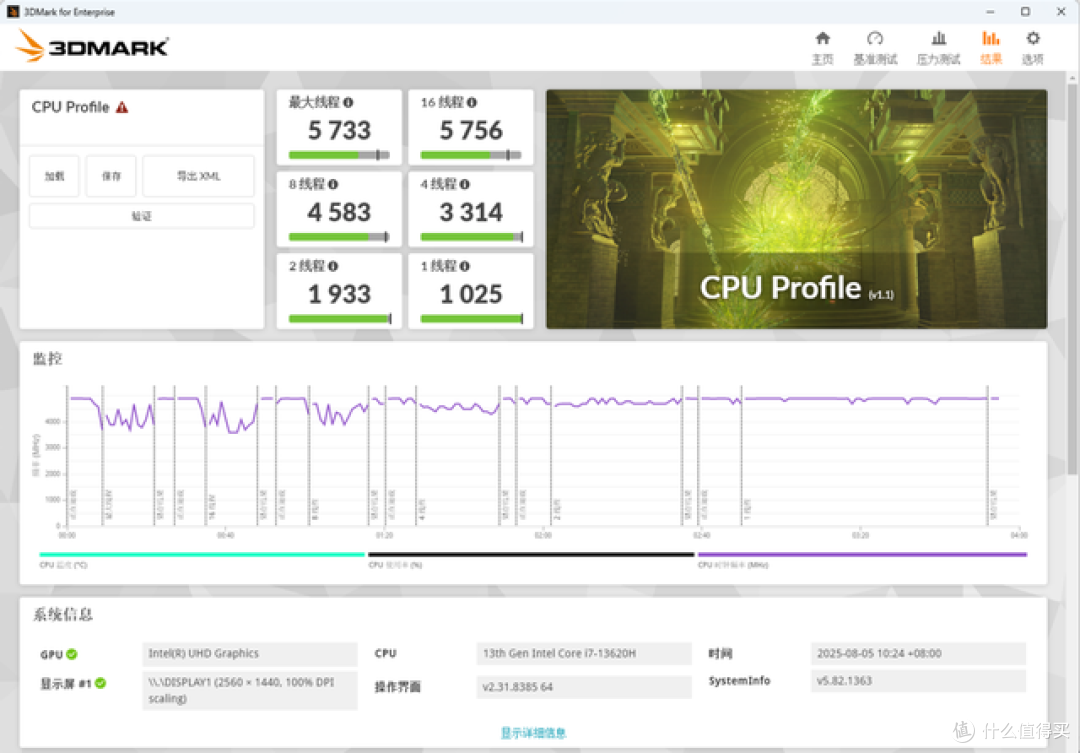Image resolution: width=1080 pixels, height=753 pixels.
Task: Click the 最大线程 score bar
Action: point(340,155)
